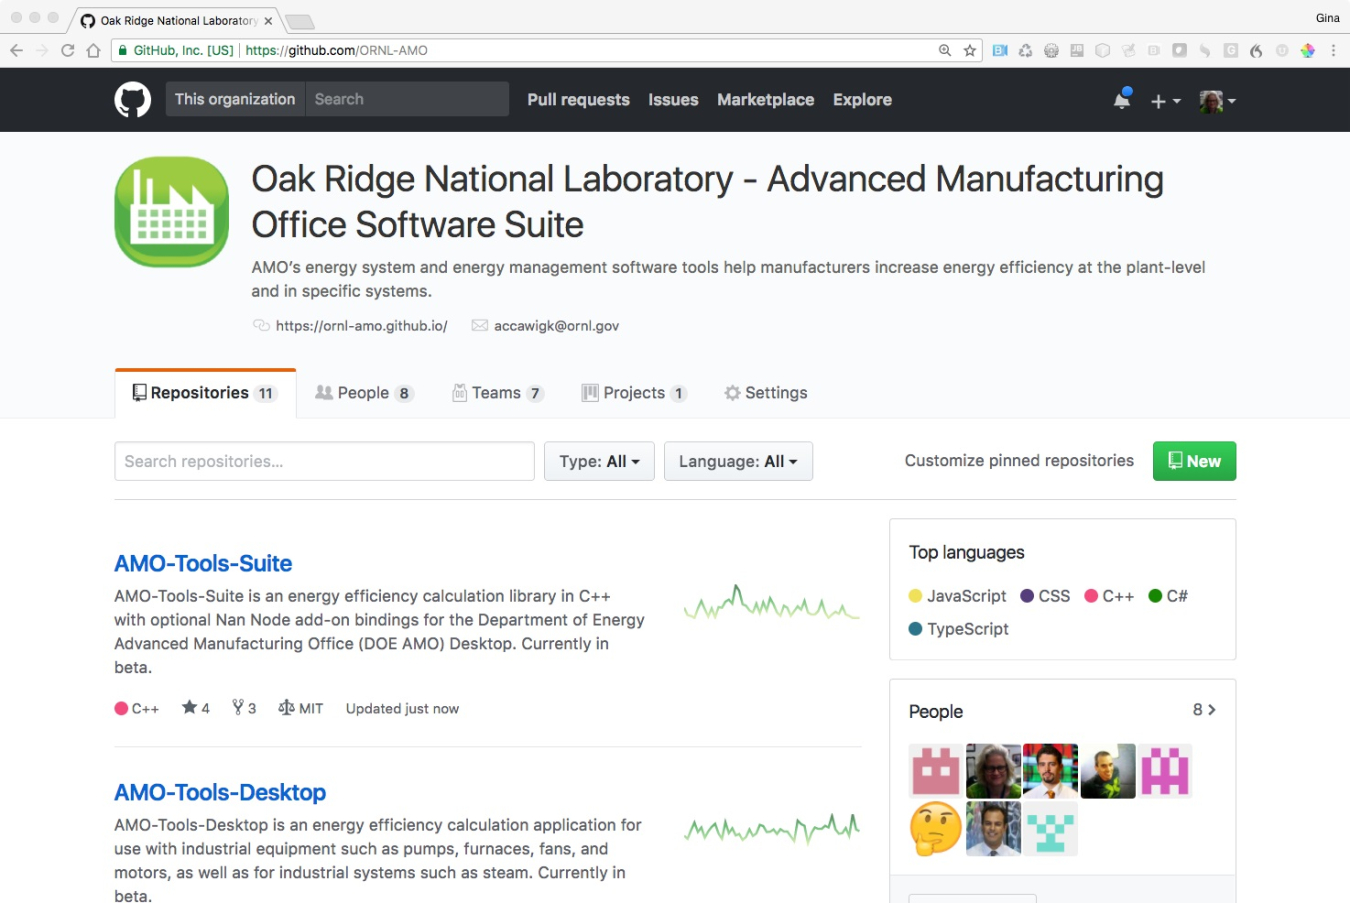Reload the page

click(x=68, y=50)
